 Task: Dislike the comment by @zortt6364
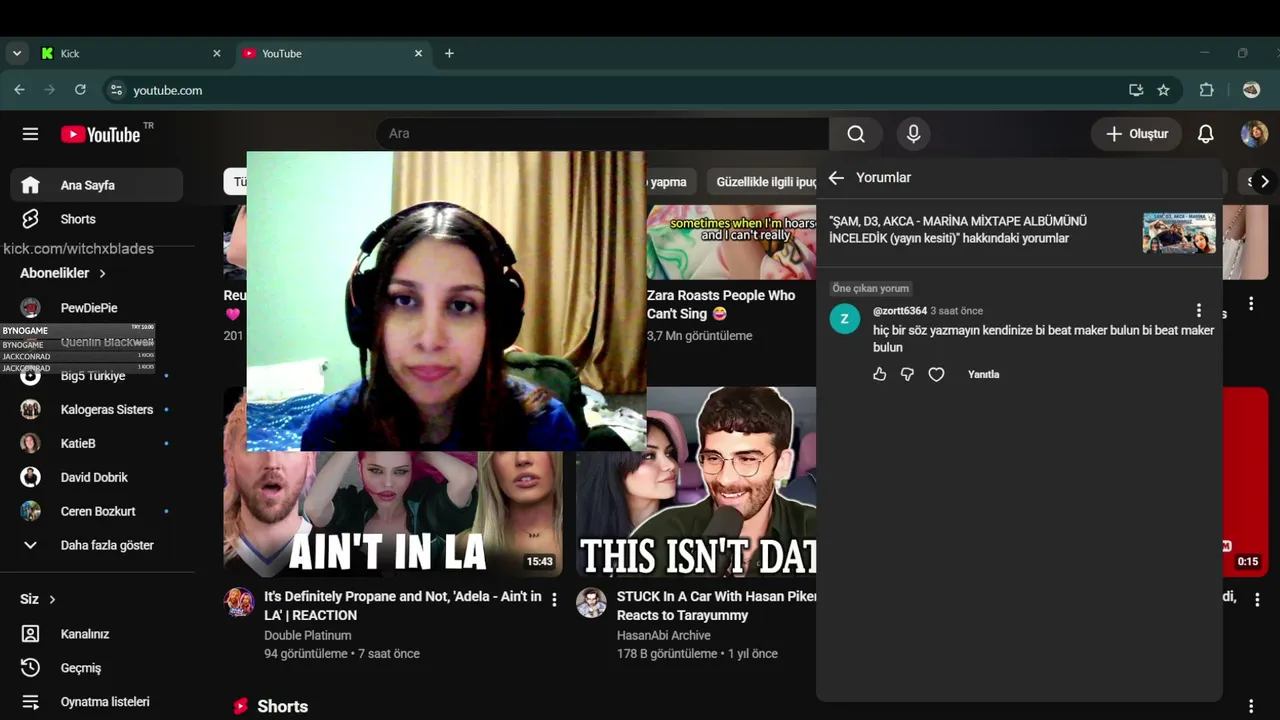[908, 374]
